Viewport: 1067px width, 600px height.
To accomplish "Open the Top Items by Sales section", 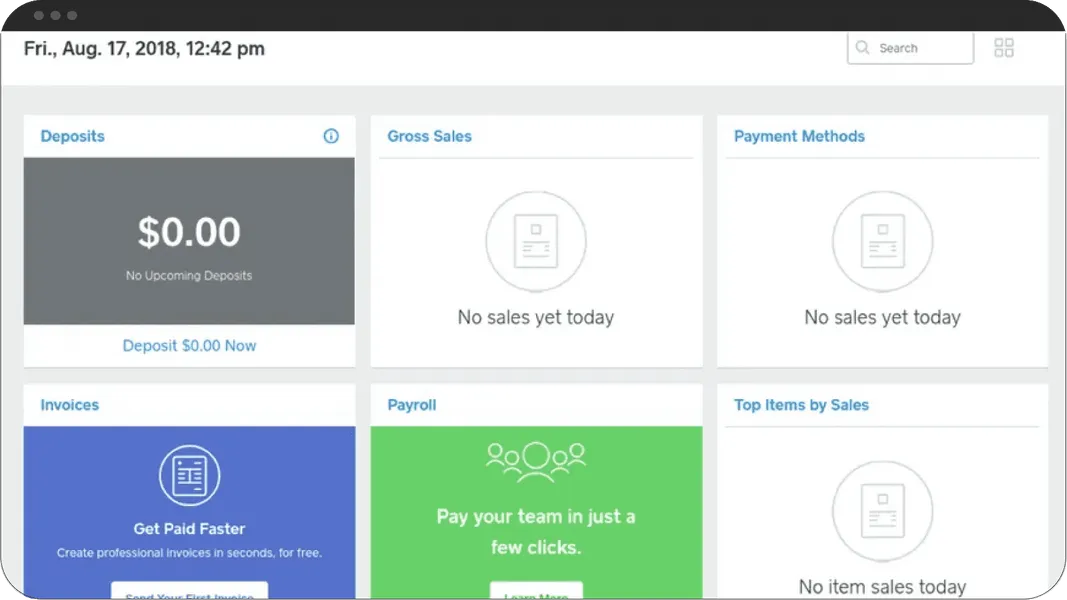I will click(800, 405).
